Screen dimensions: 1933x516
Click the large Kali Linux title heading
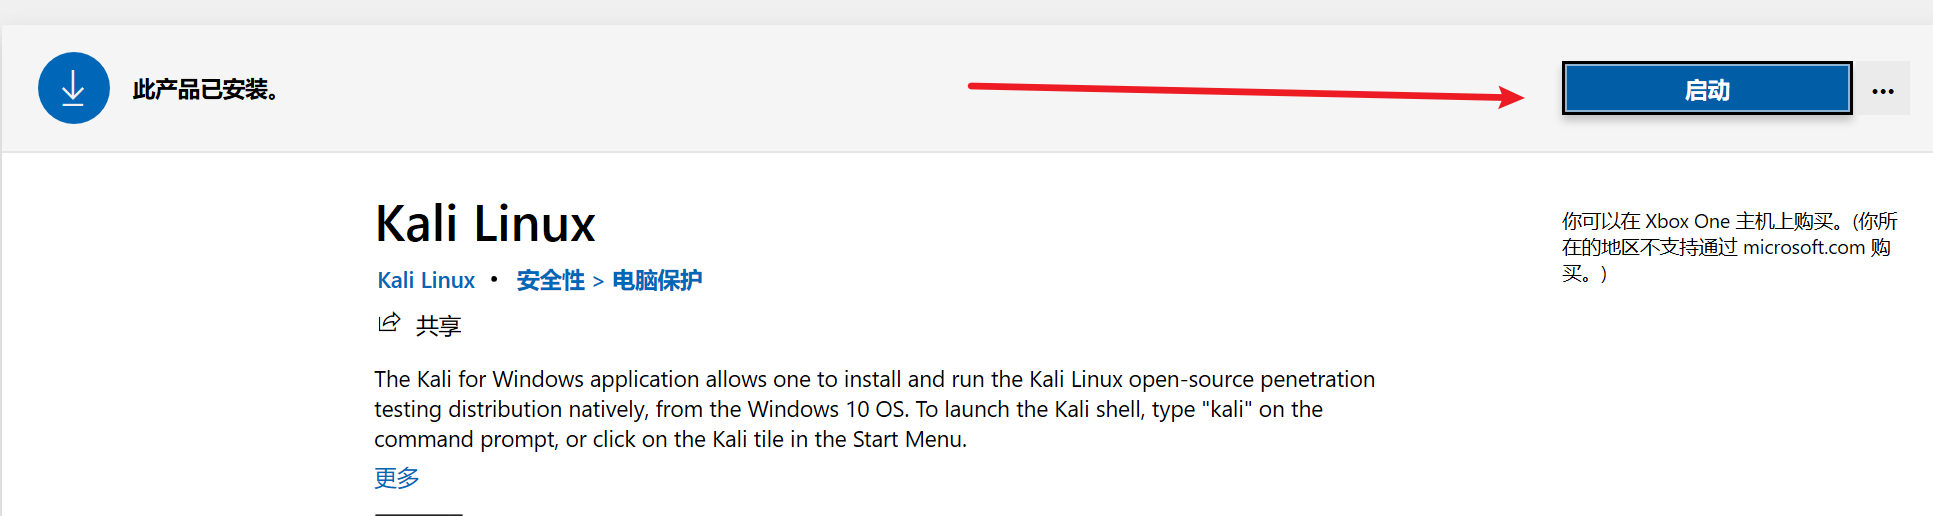485,223
